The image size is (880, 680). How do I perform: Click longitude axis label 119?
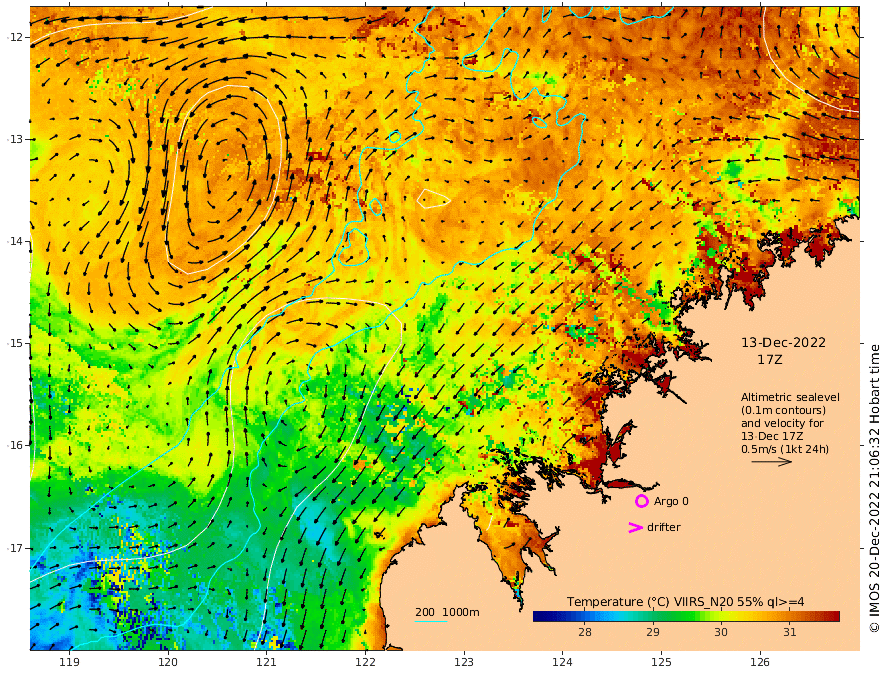(69, 662)
